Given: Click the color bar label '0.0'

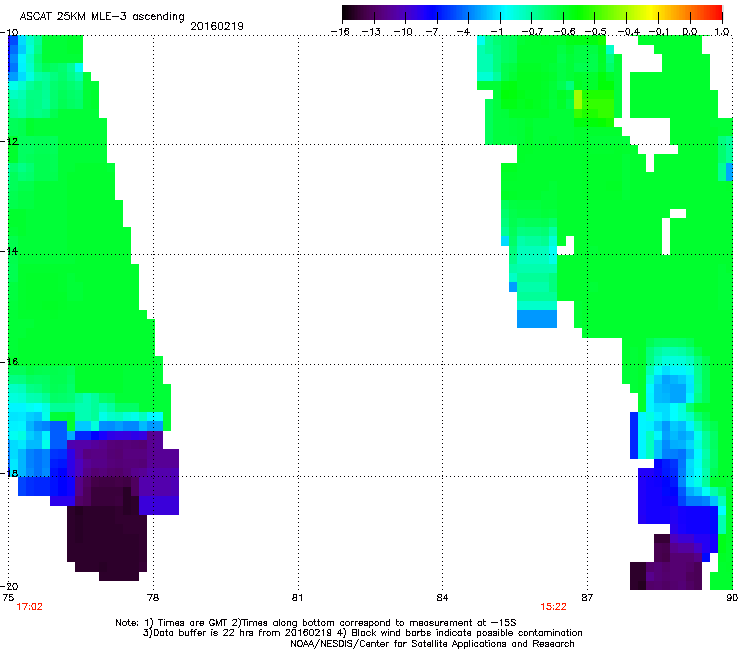Looking at the screenshot, I should click(690, 32).
